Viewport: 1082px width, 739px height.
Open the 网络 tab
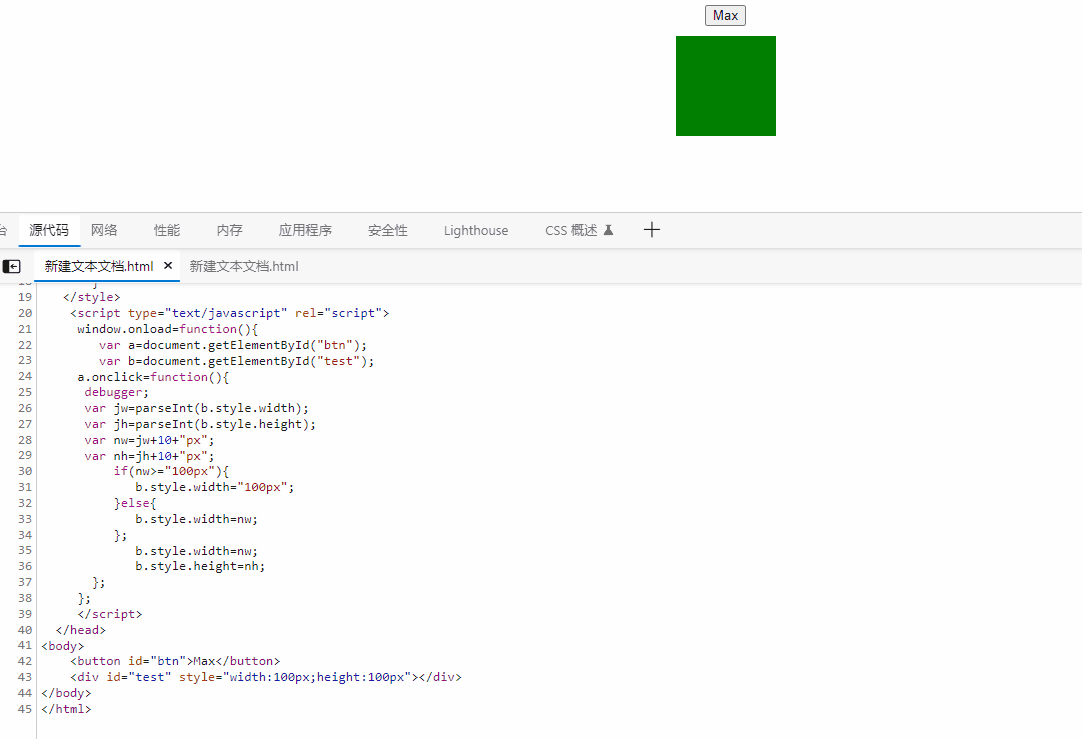(104, 230)
